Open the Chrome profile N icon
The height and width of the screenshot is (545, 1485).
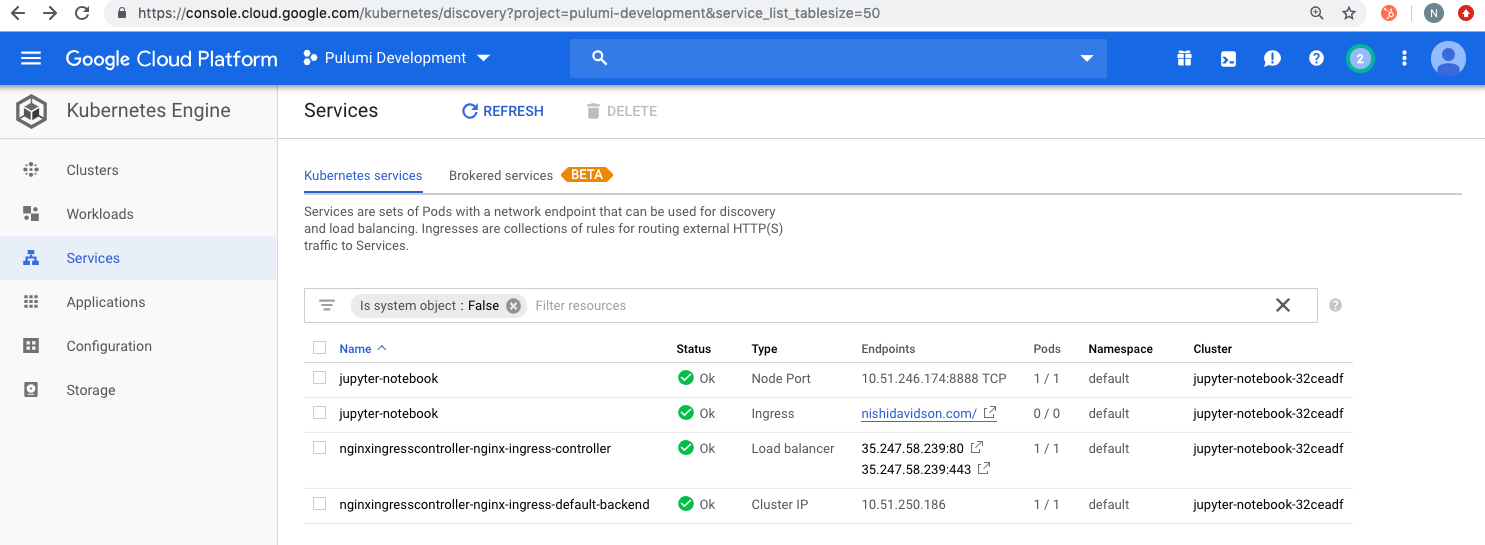coord(1434,14)
